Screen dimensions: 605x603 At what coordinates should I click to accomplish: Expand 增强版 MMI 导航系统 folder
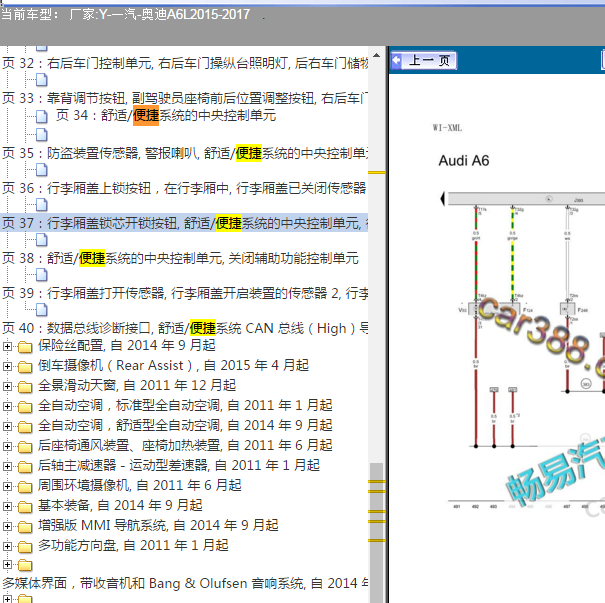point(7,526)
